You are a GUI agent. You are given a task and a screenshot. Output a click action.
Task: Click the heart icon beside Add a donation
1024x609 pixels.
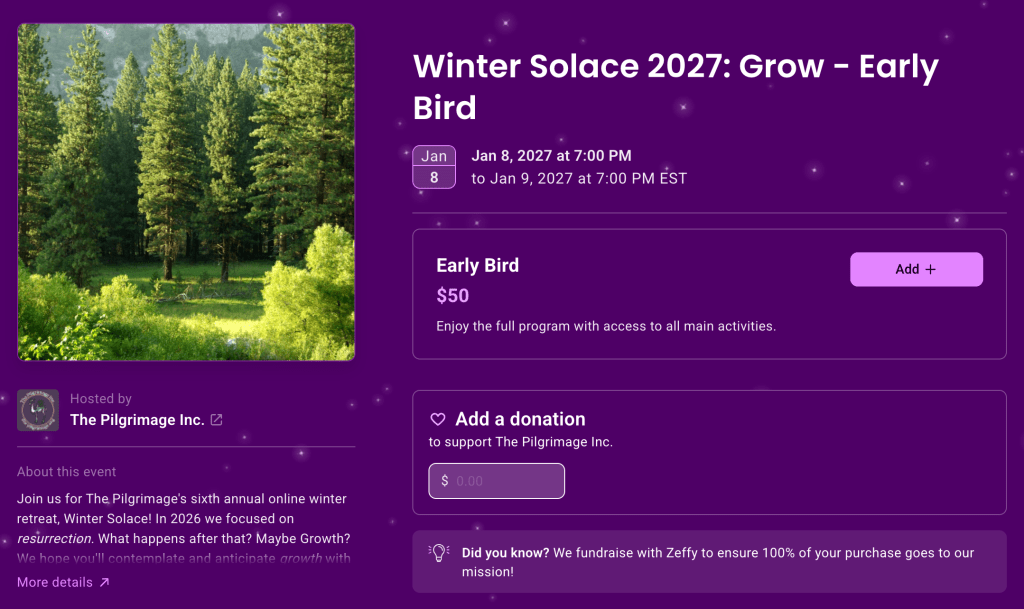coord(438,419)
